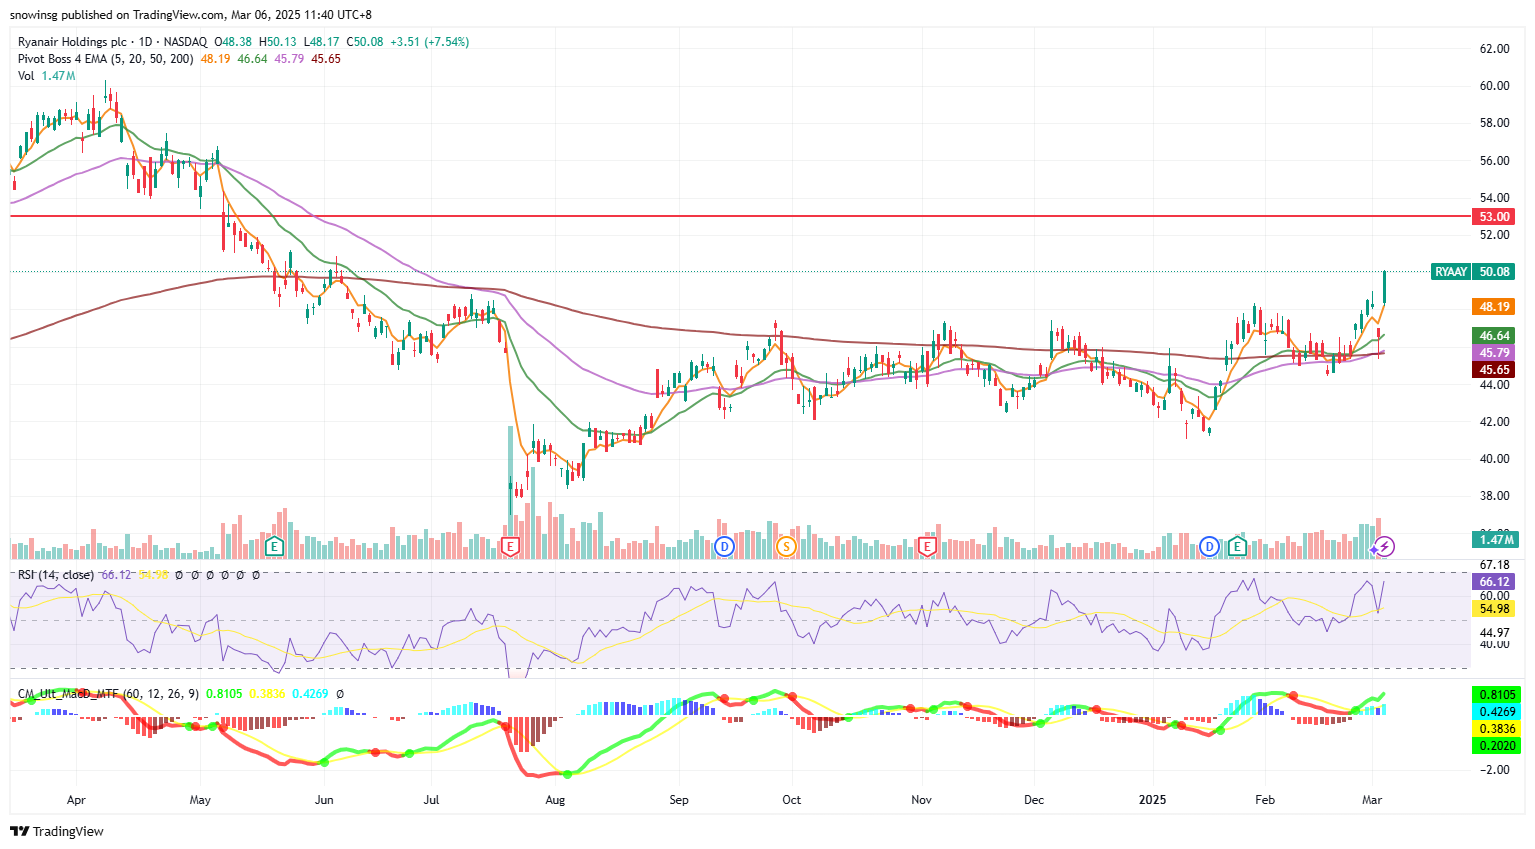
Task: Click the yellow 0.3836 MACD axis label
Action: pyautogui.click(x=1497, y=729)
